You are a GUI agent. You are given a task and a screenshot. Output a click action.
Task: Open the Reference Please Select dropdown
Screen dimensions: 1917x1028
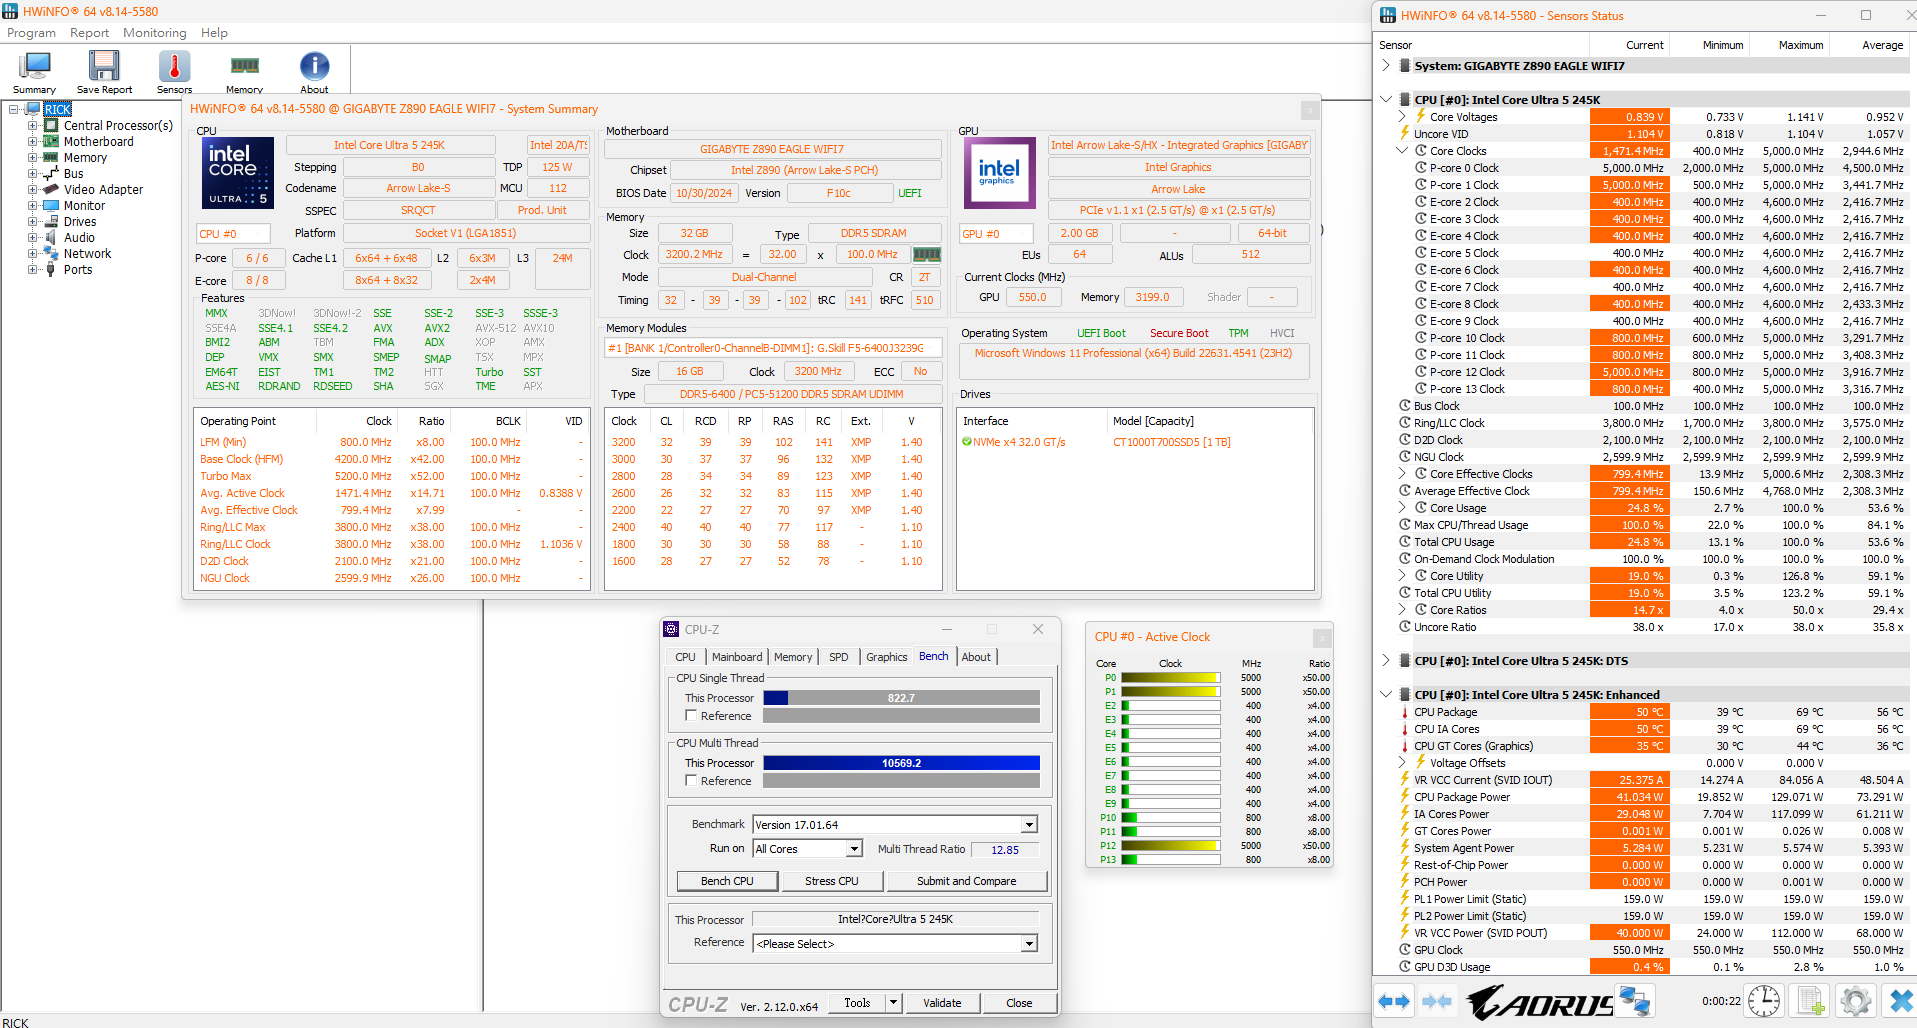(1029, 944)
